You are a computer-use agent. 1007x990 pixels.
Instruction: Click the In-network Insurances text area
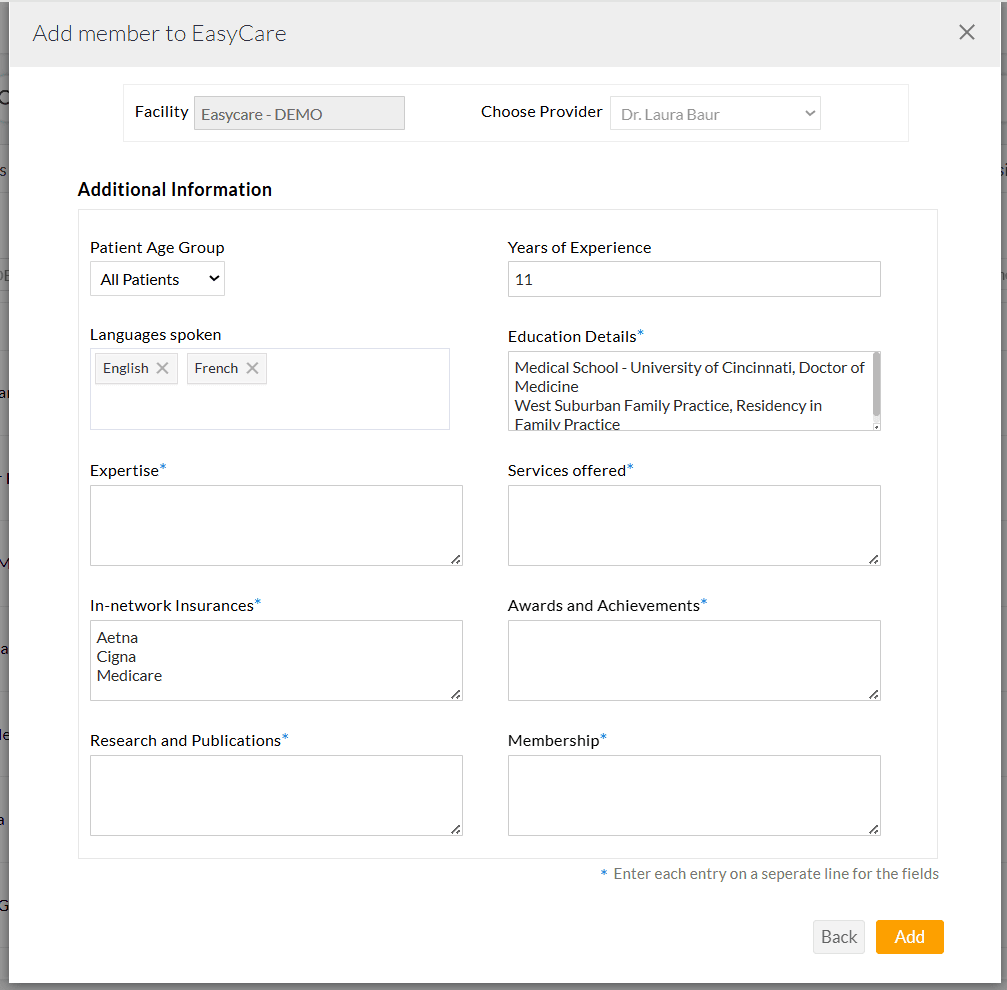point(275,660)
